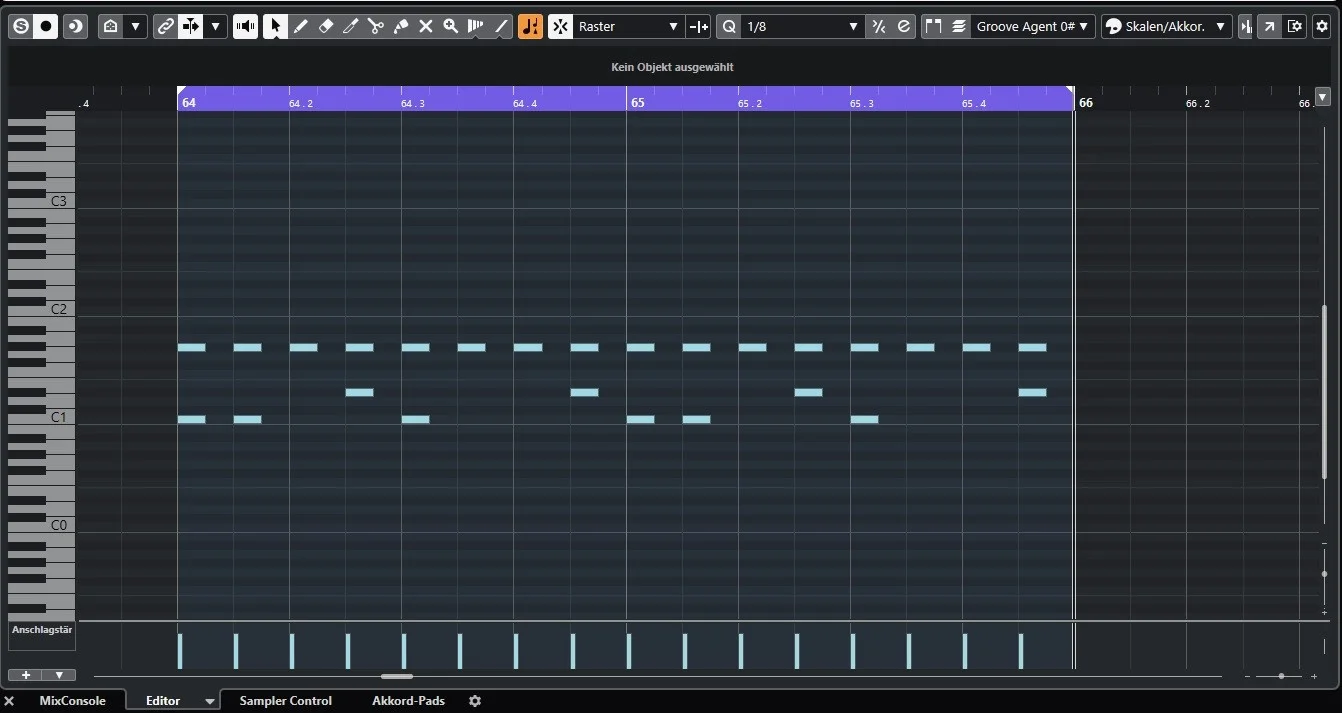The image size is (1342, 713).
Task: Toggle Solo Editor button
Action: click(x=19, y=26)
